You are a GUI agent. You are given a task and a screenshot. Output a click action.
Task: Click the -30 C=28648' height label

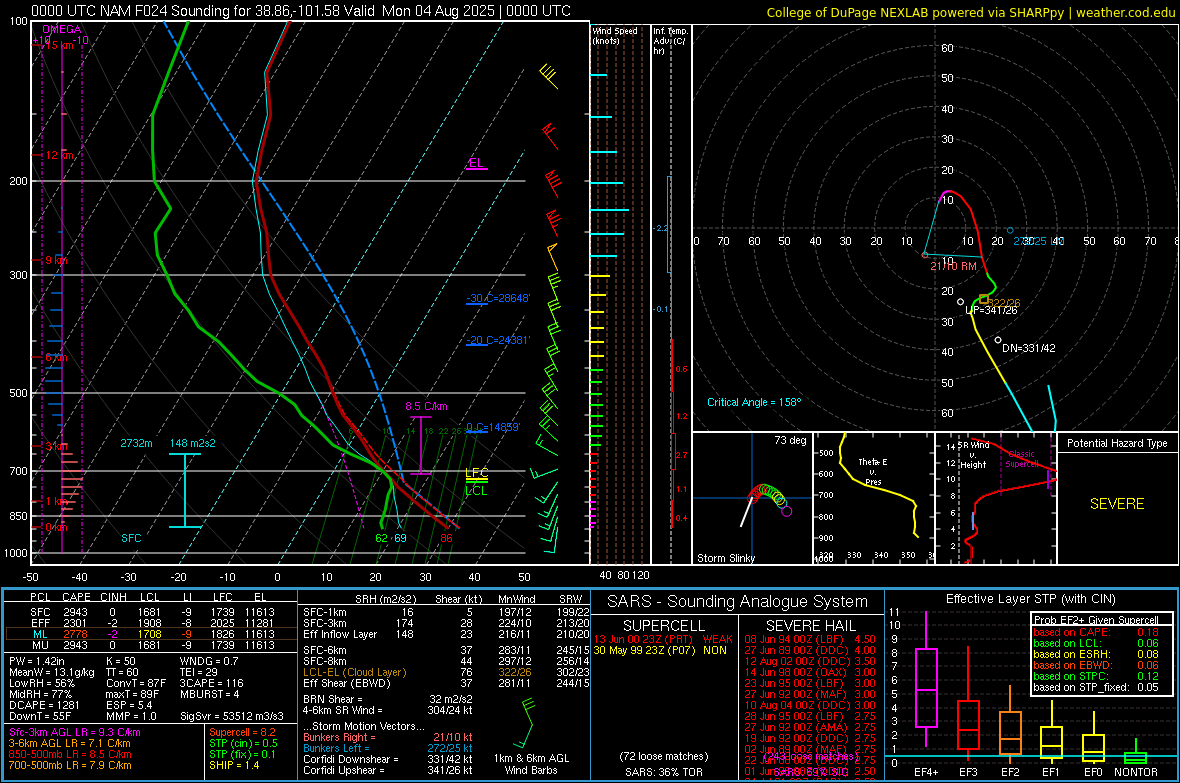pos(498,298)
